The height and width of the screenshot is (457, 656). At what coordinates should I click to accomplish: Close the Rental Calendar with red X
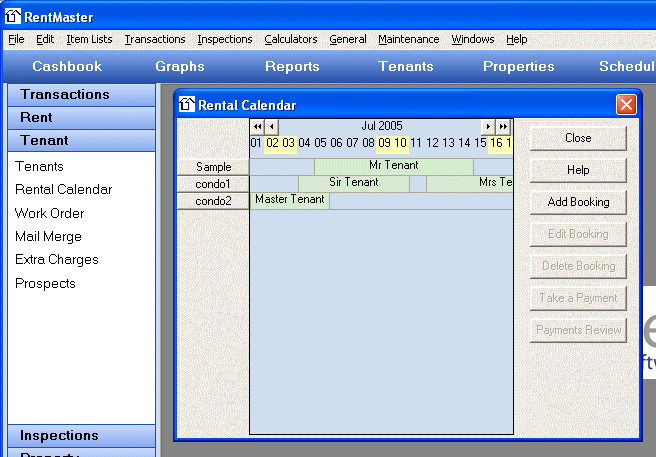pos(626,105)
